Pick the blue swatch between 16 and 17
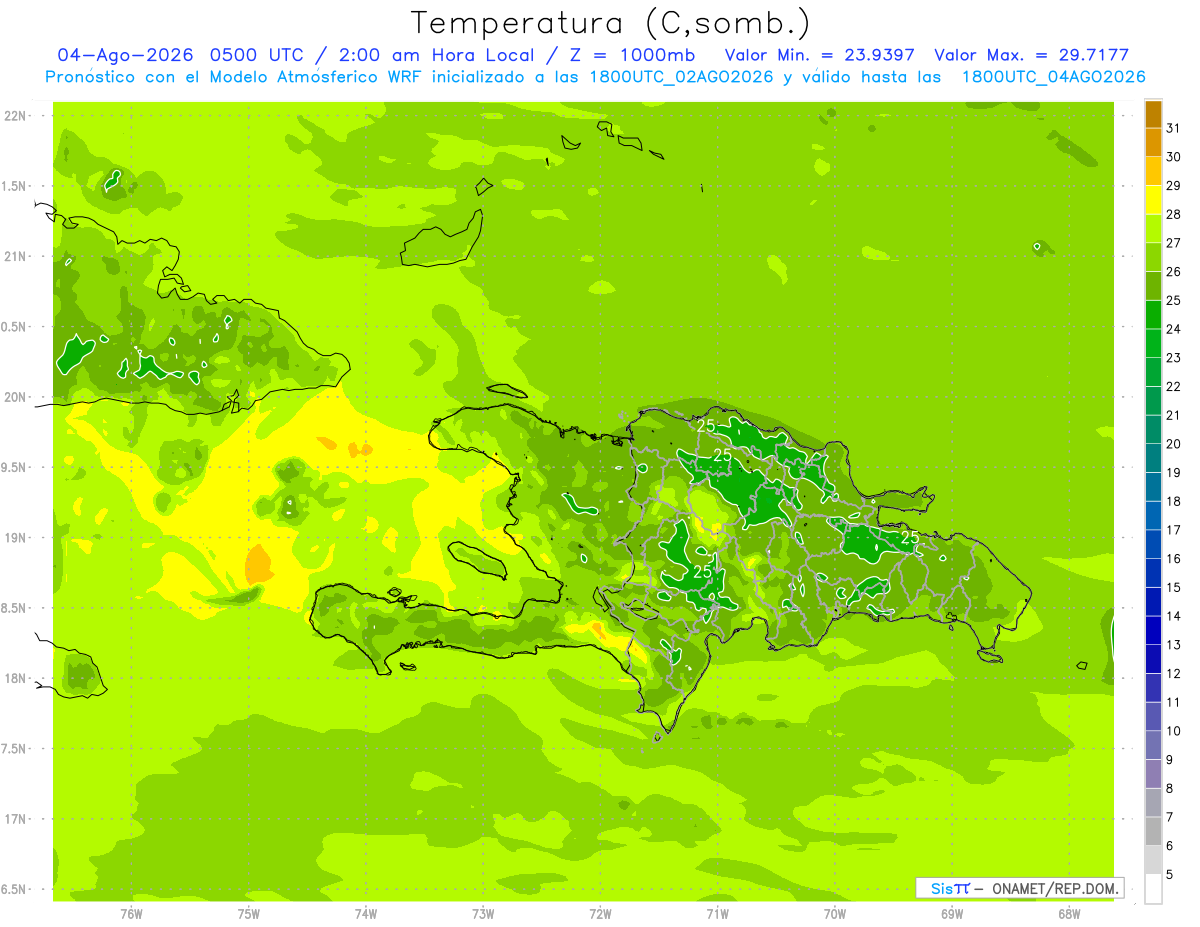The width and height of the screenshot is (1200, 927). (1153, 544)
